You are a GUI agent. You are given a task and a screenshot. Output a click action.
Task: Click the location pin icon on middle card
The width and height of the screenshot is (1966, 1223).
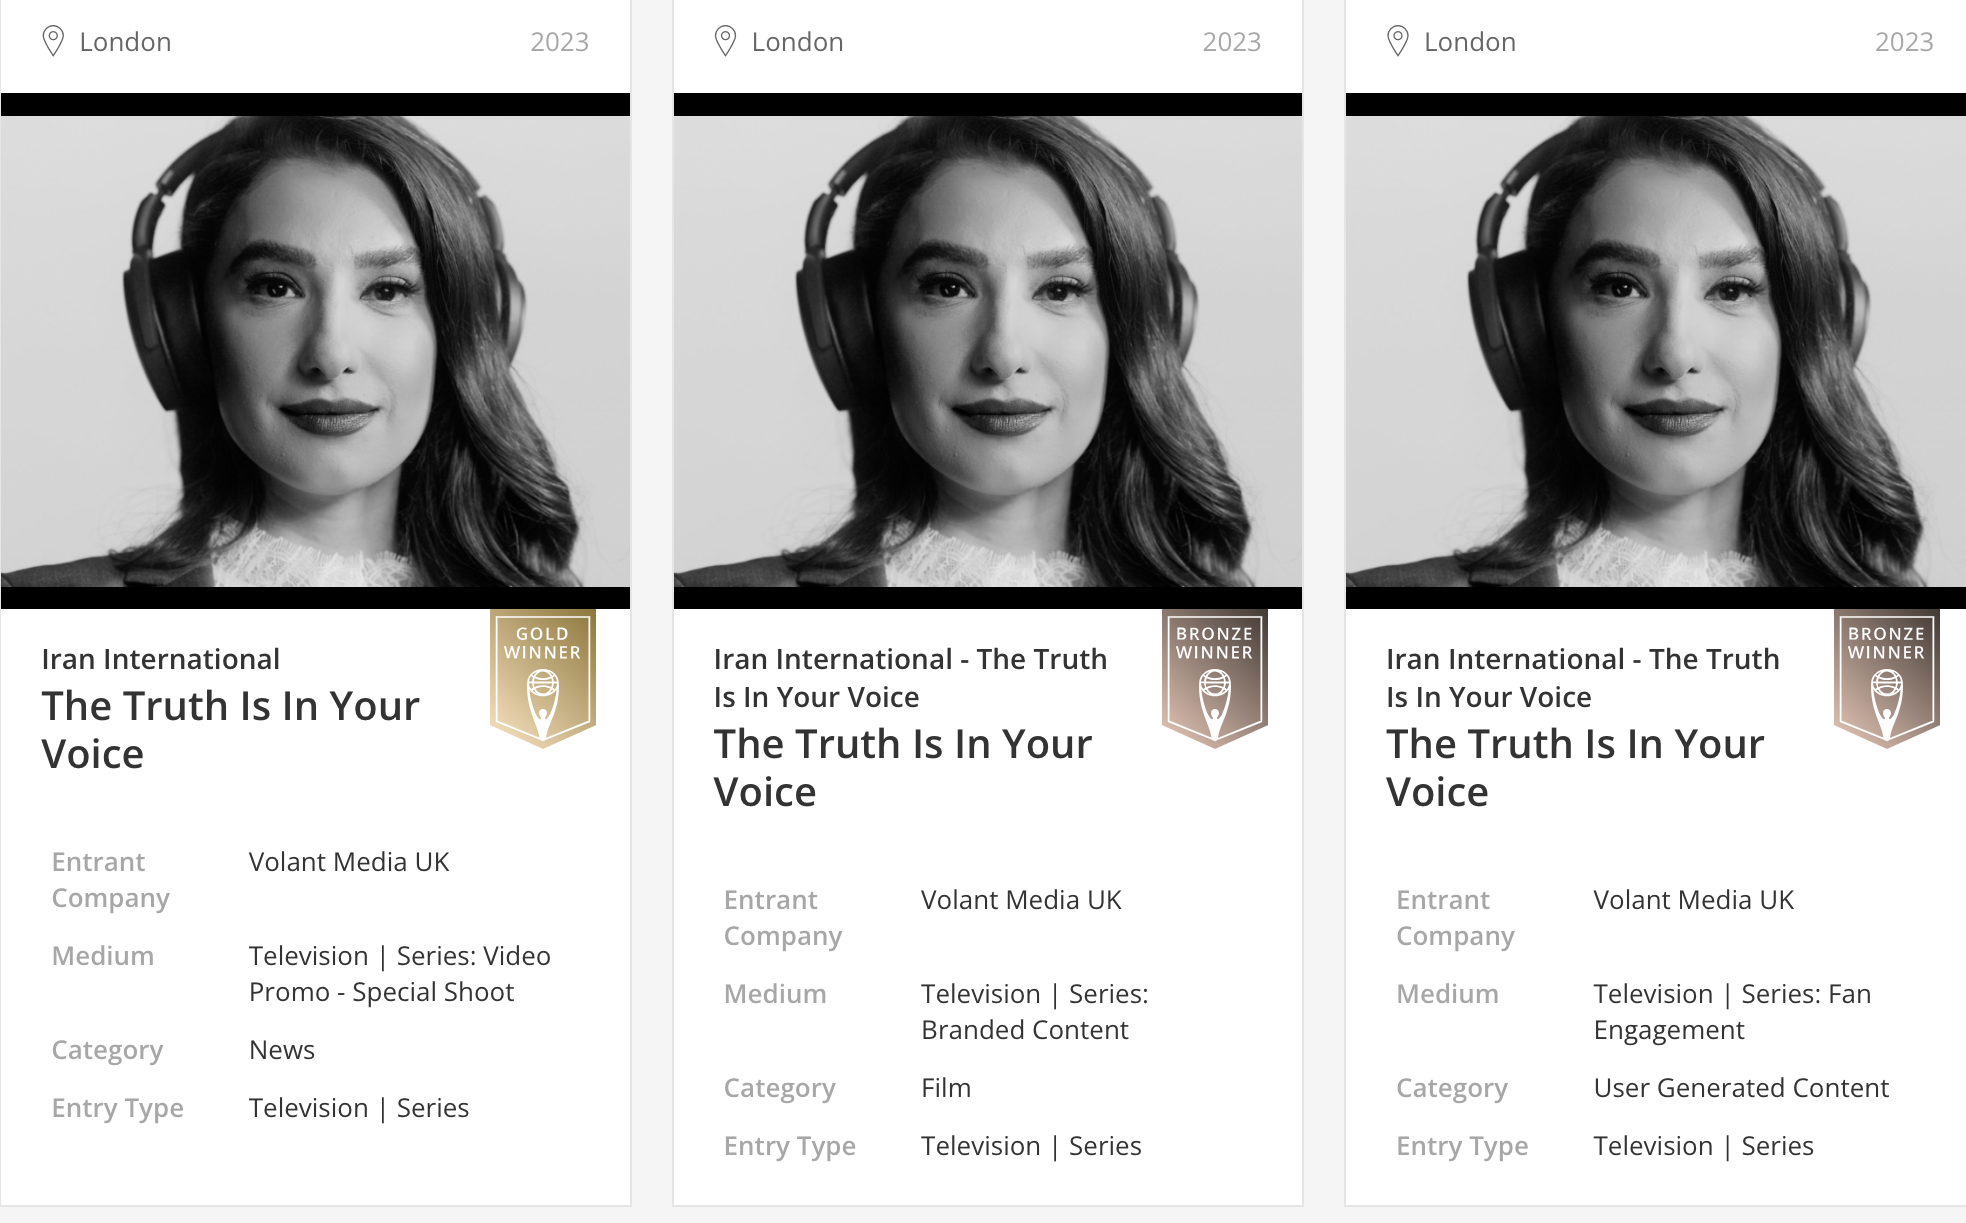click(725, 41)
